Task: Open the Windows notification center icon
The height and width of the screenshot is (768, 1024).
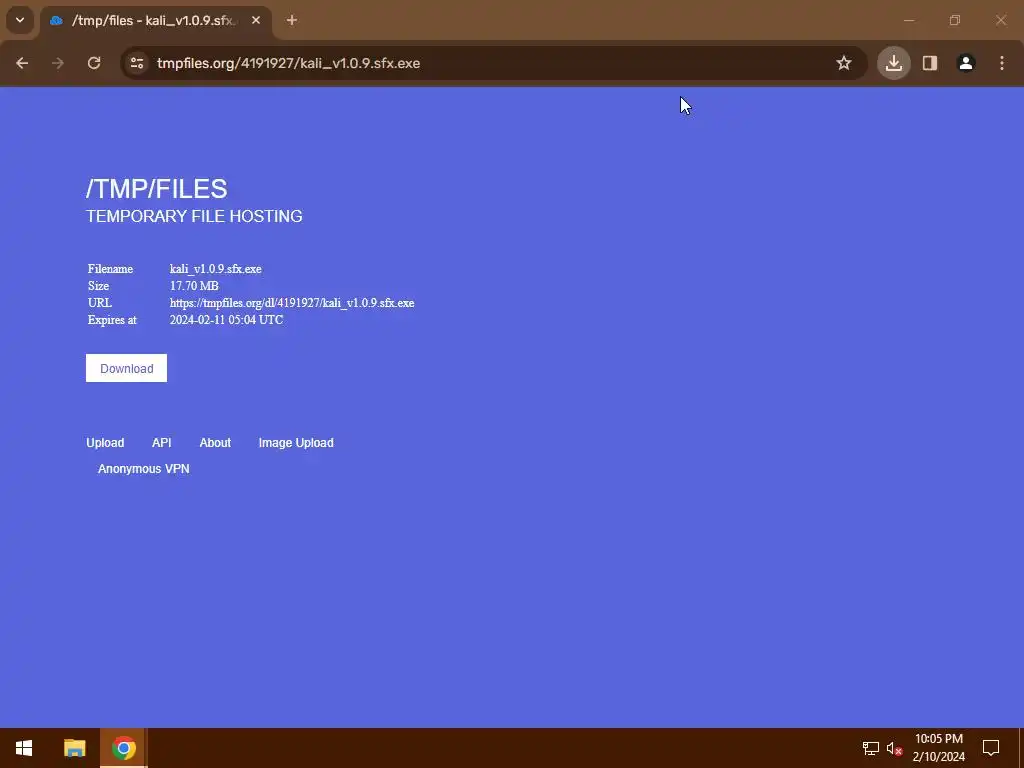Action: point(991,748)
